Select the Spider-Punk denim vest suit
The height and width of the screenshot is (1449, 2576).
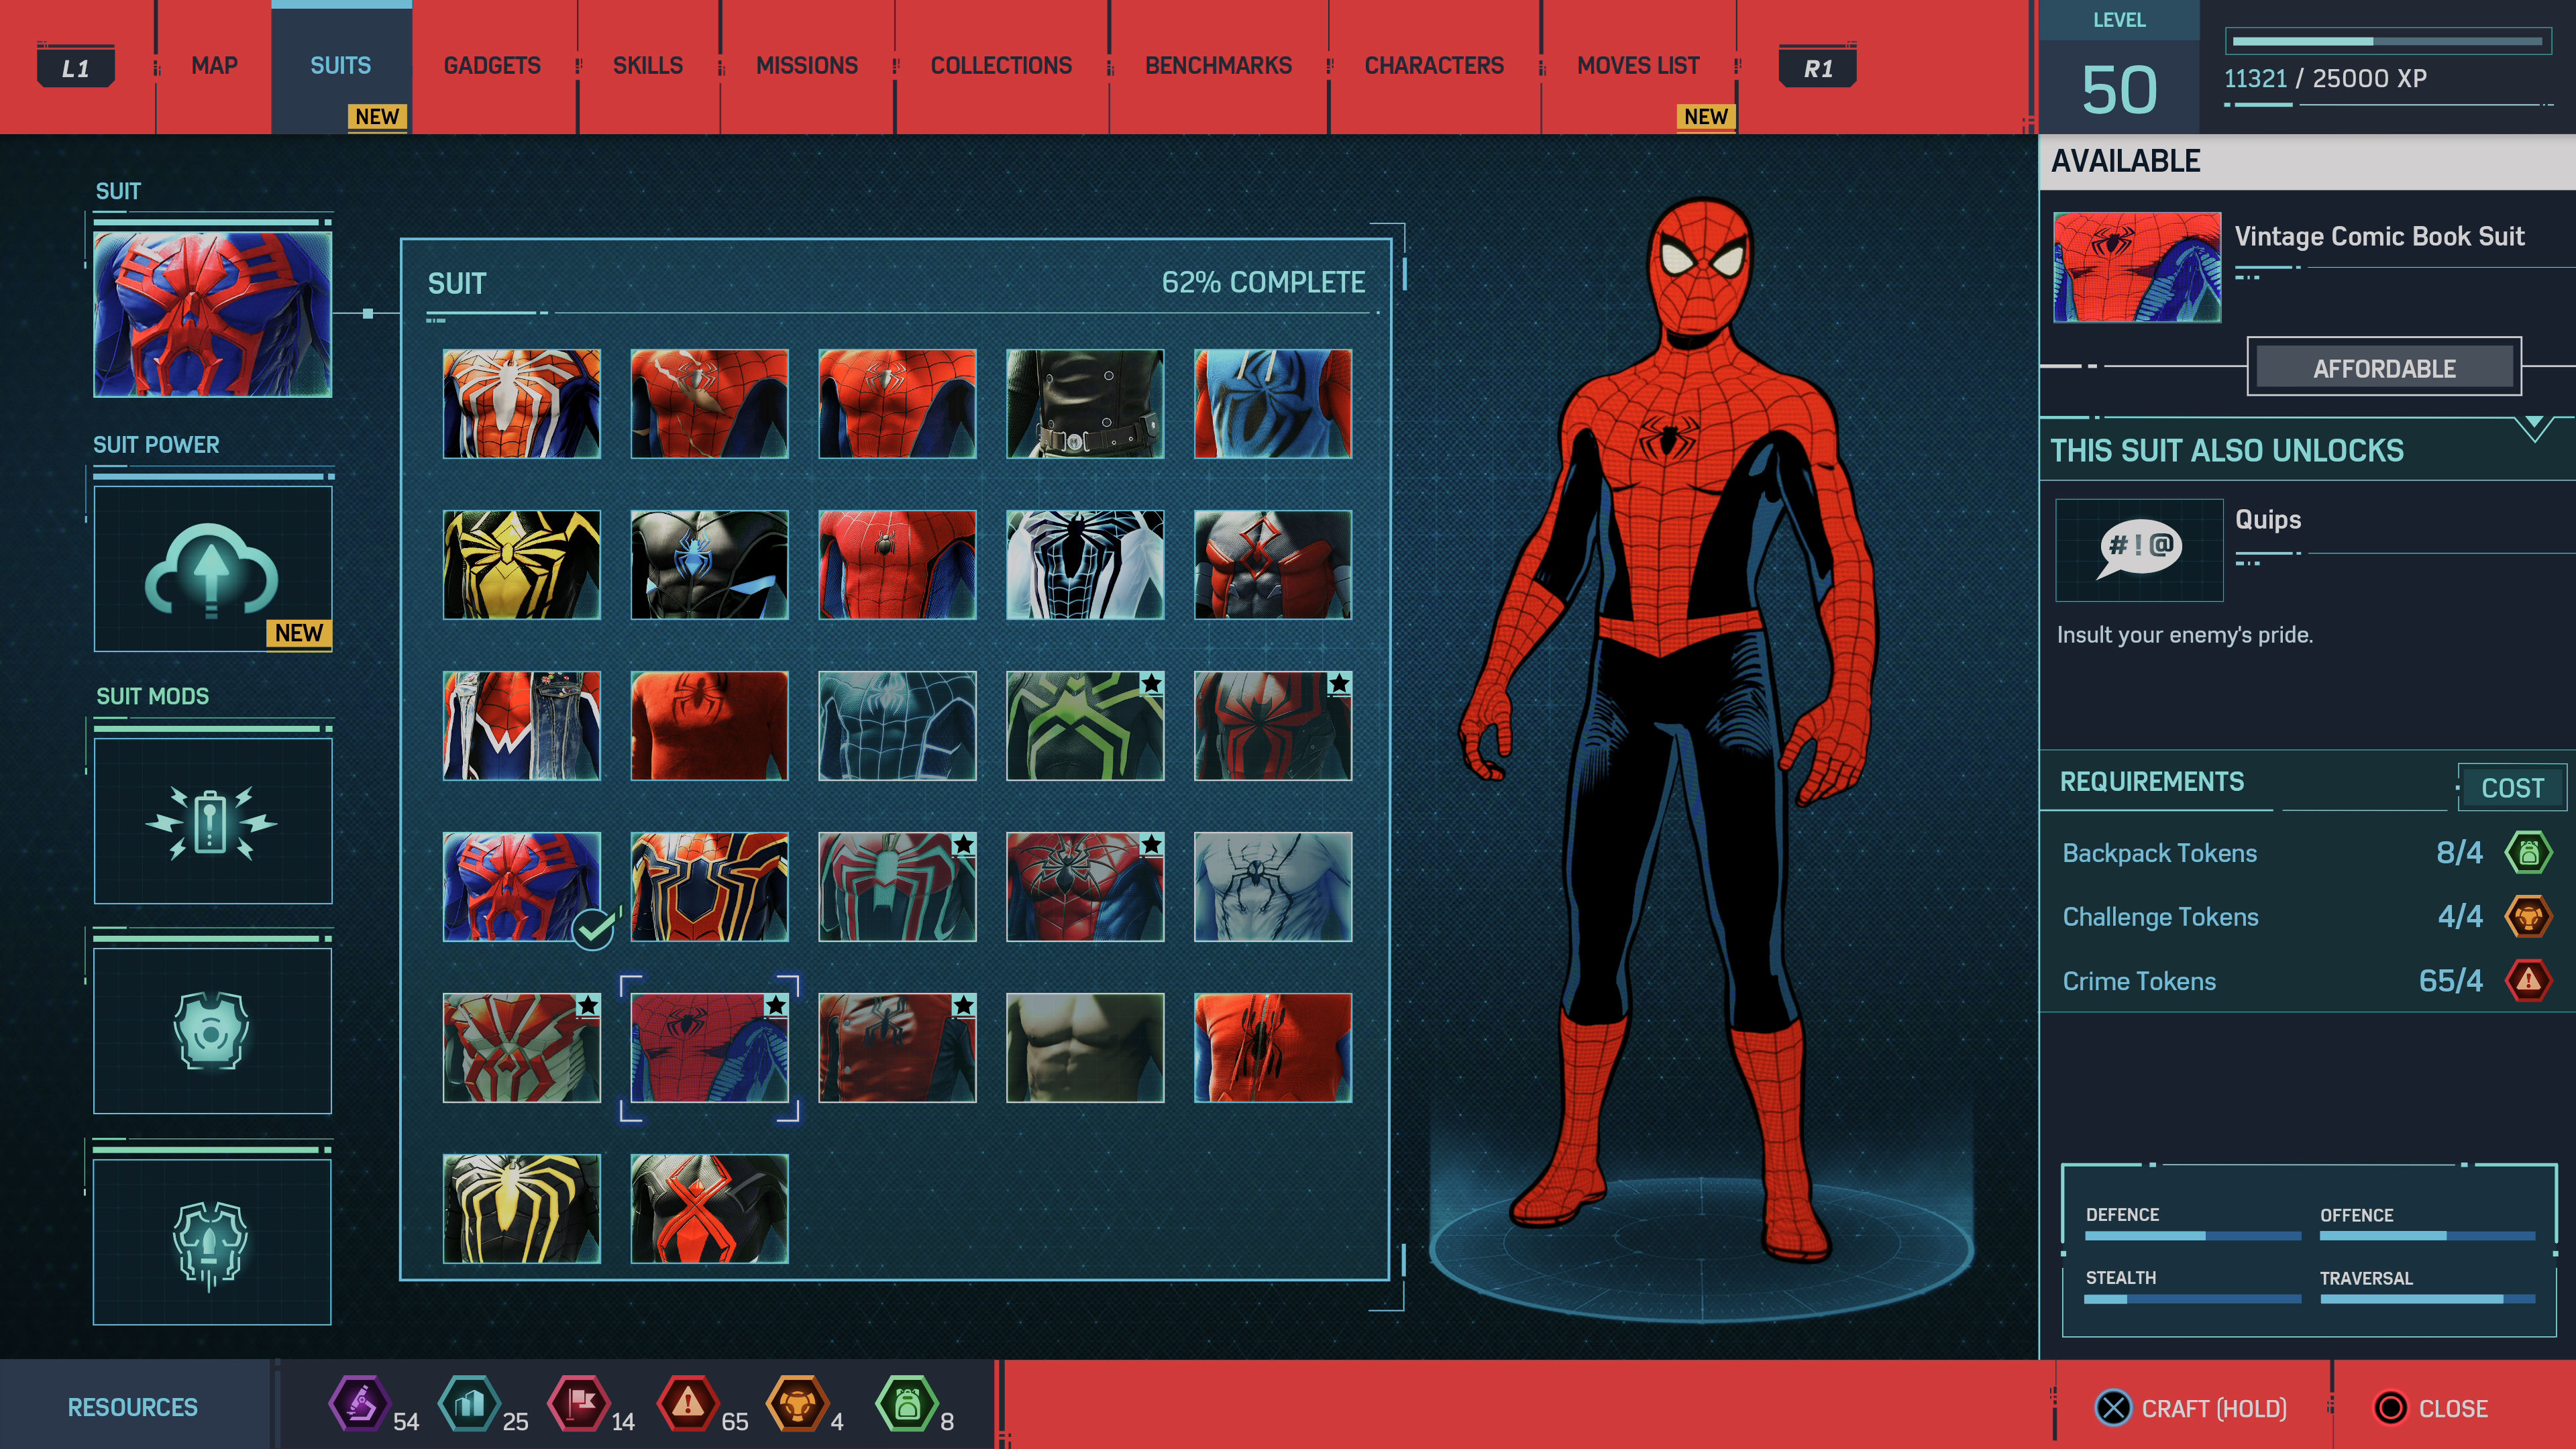tap(522, 726)
